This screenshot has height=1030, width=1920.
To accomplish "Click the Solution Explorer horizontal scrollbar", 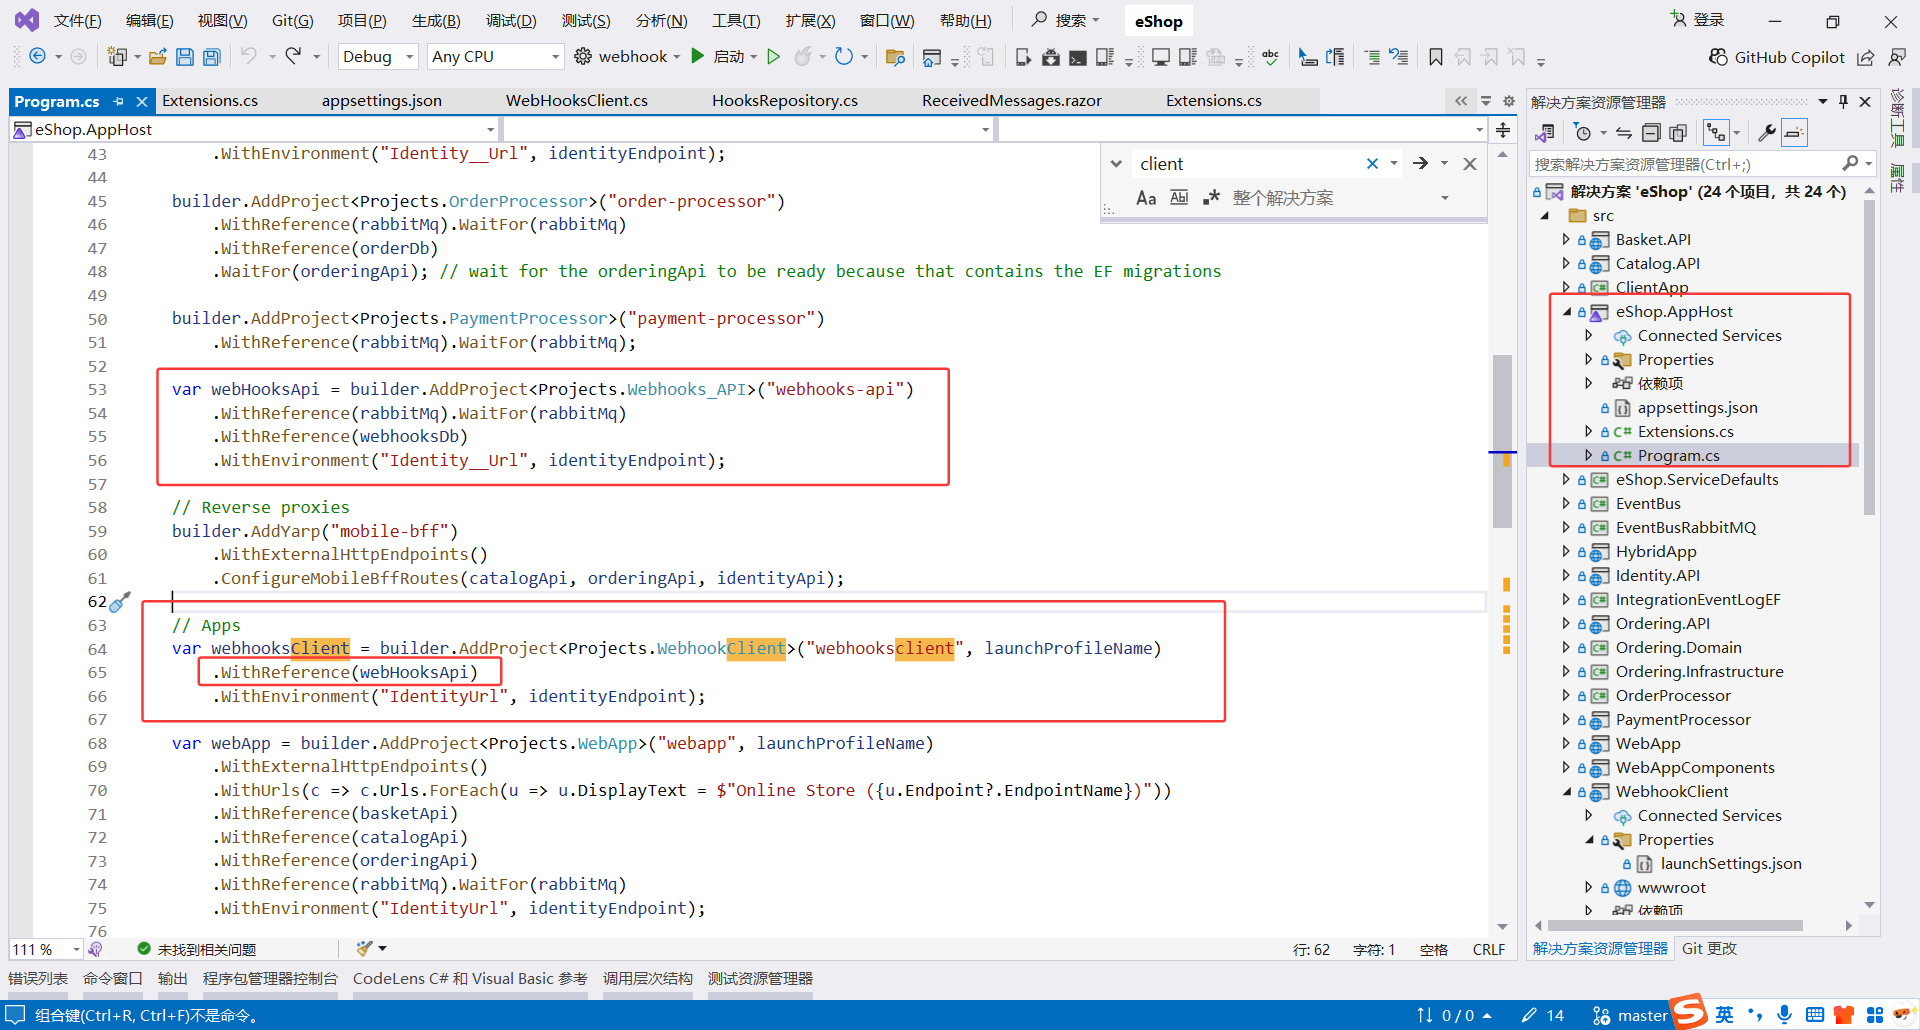I will pos(1674,926).
